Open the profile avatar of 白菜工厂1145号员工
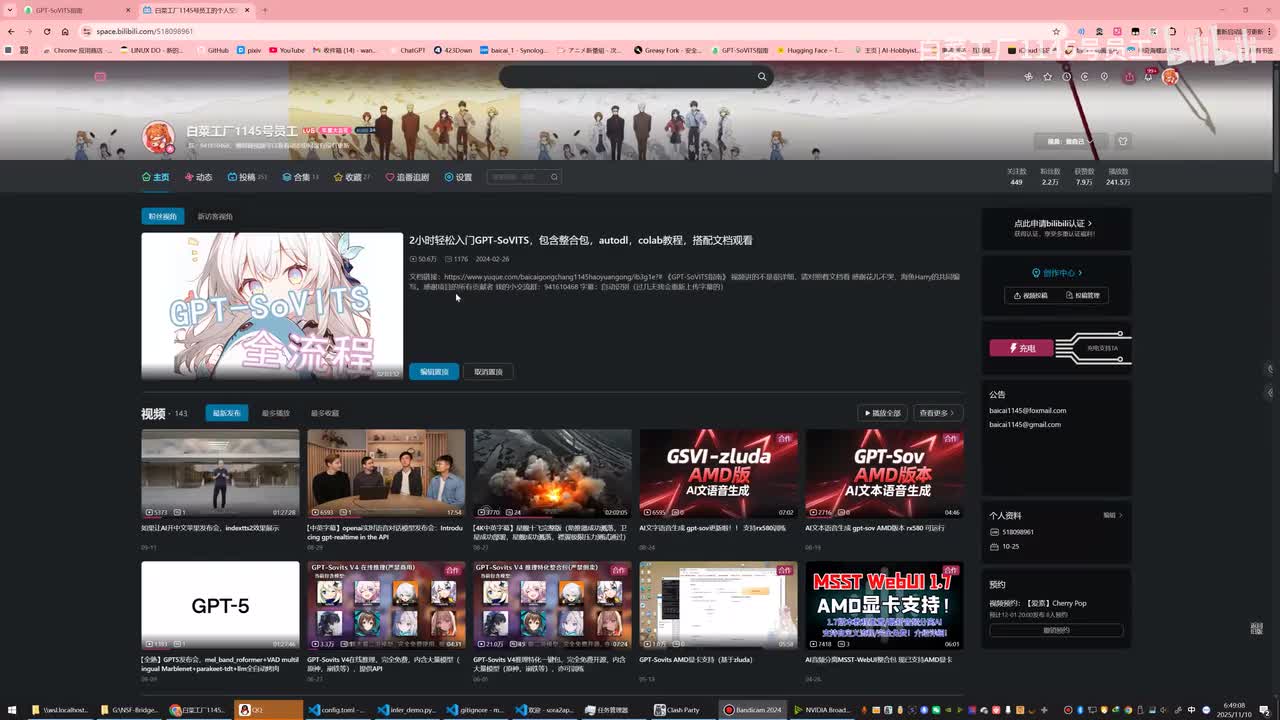The image size is (1280, 720). (158, 138)
